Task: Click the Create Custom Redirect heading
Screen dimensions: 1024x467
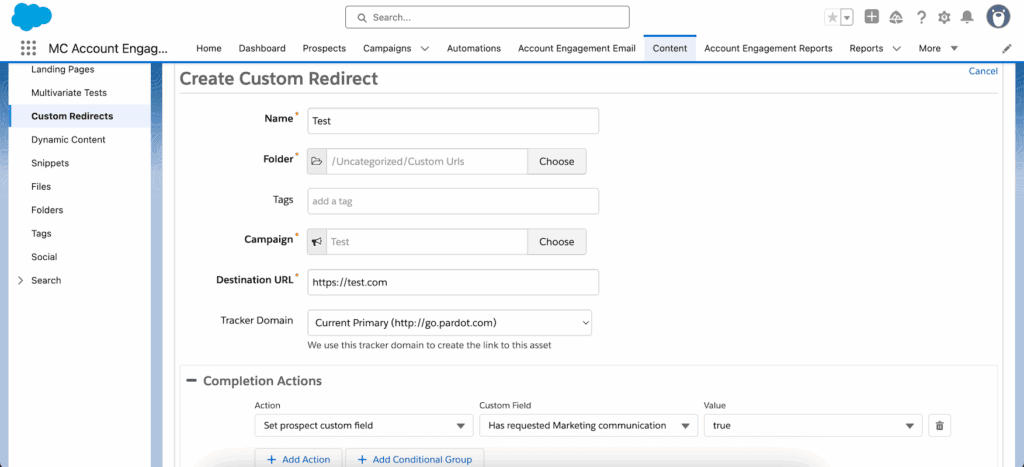Action: 279,79
